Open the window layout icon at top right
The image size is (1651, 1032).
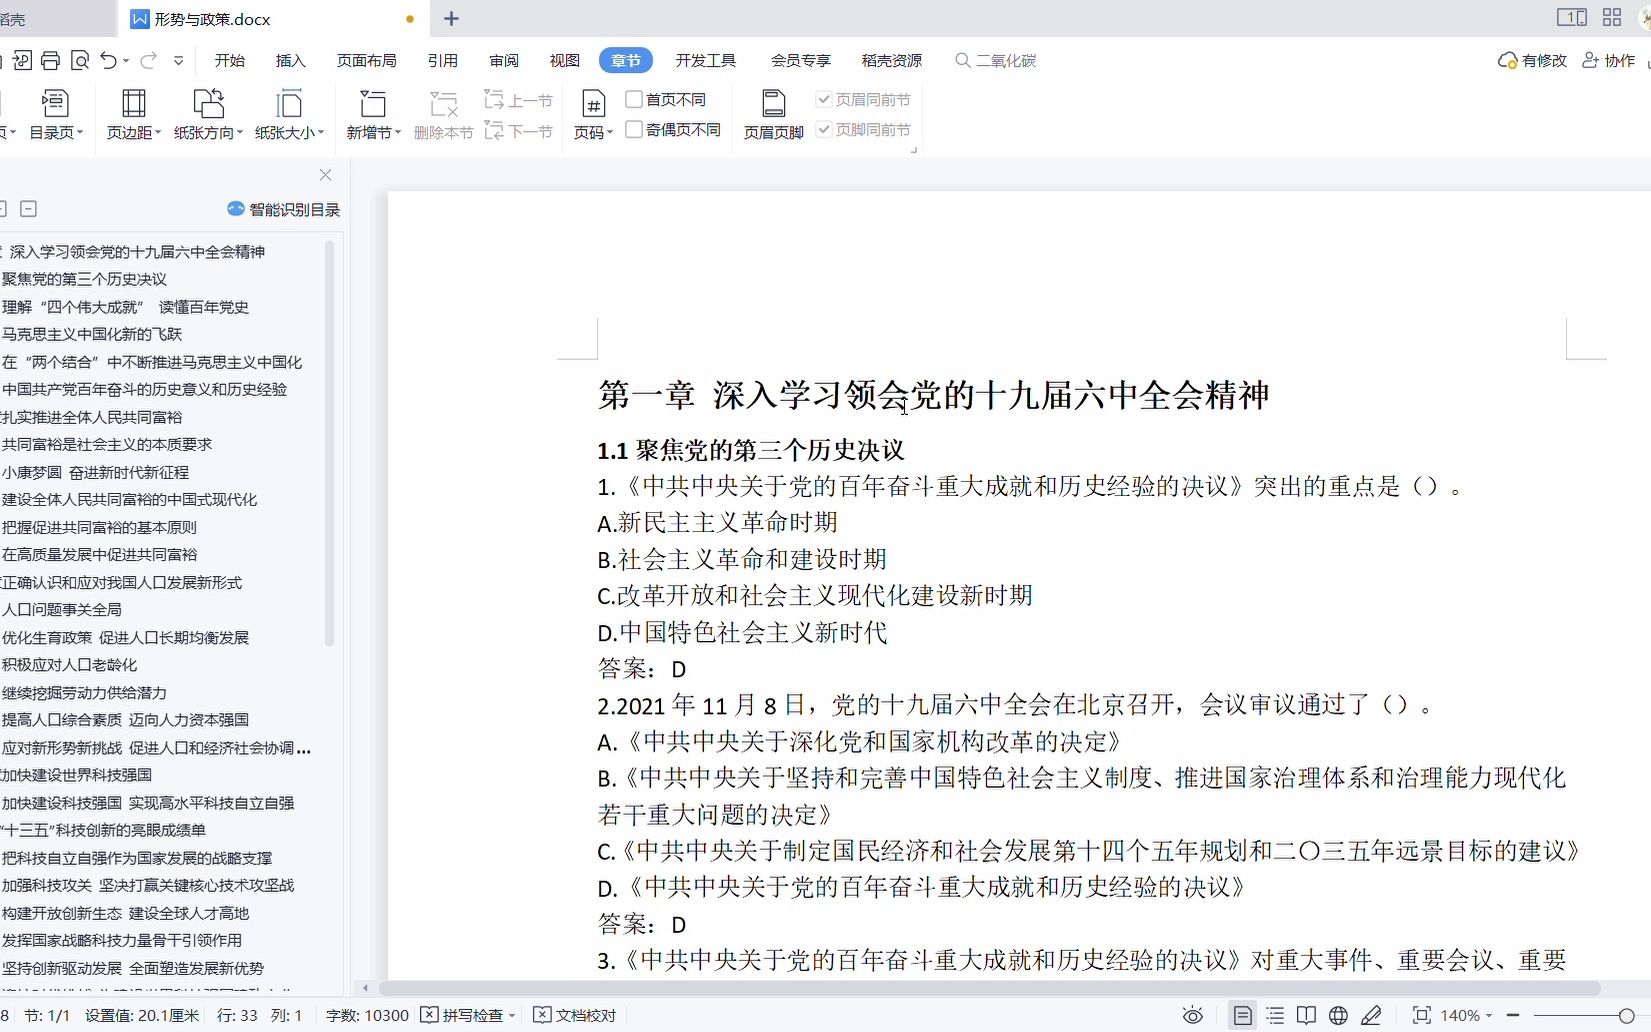click(x=1571, y=18)
